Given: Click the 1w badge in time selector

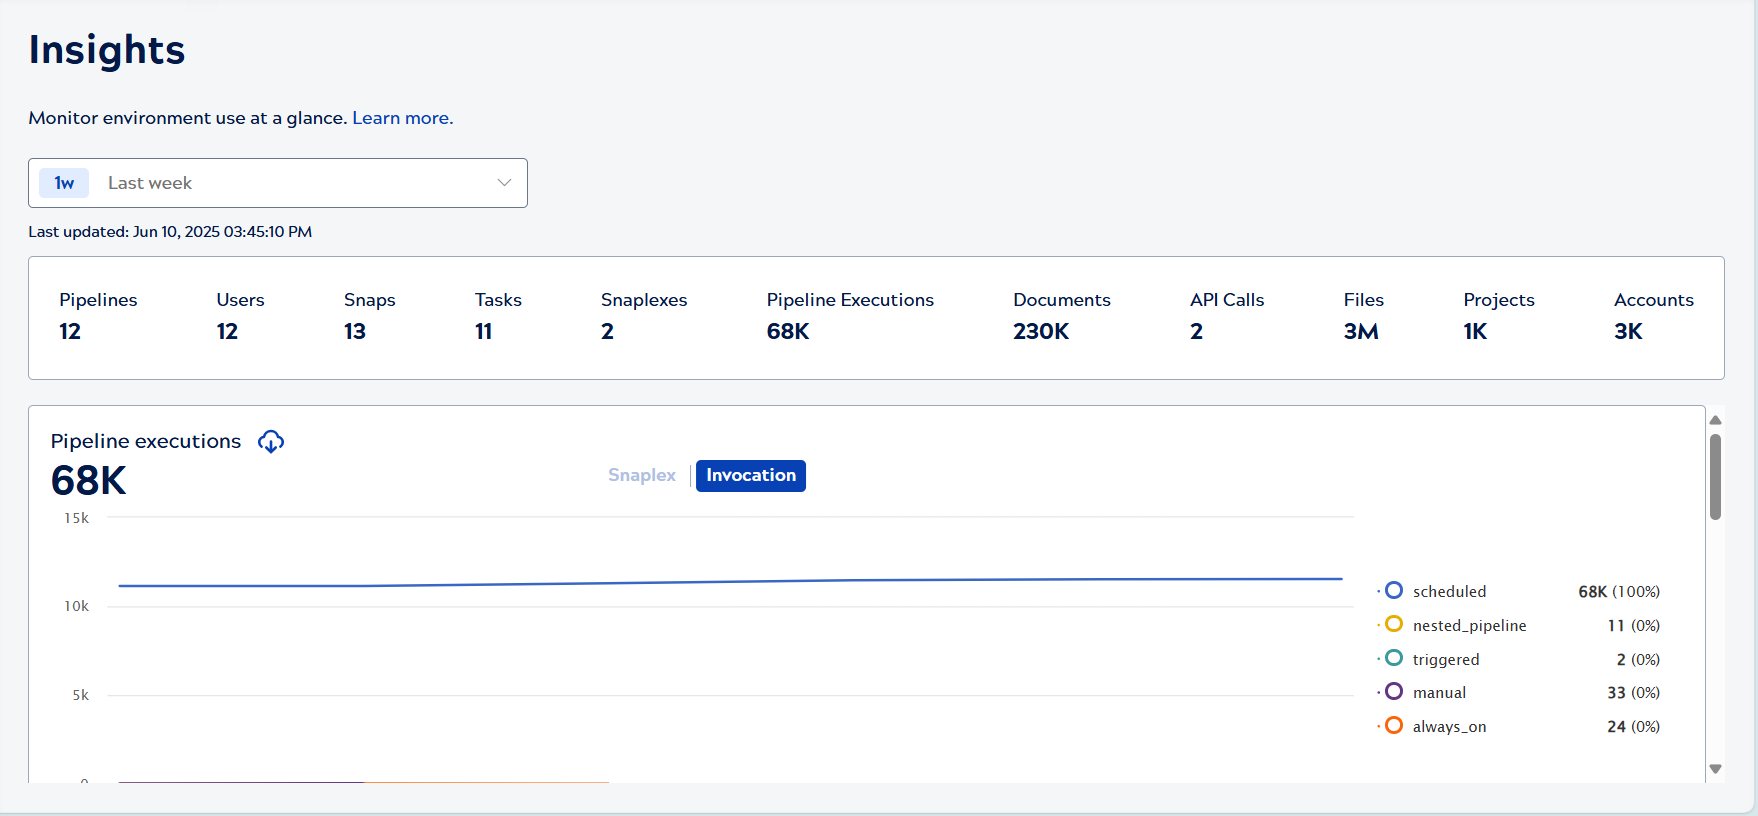Looking at the screenshot, I should [x=64, y=183].
